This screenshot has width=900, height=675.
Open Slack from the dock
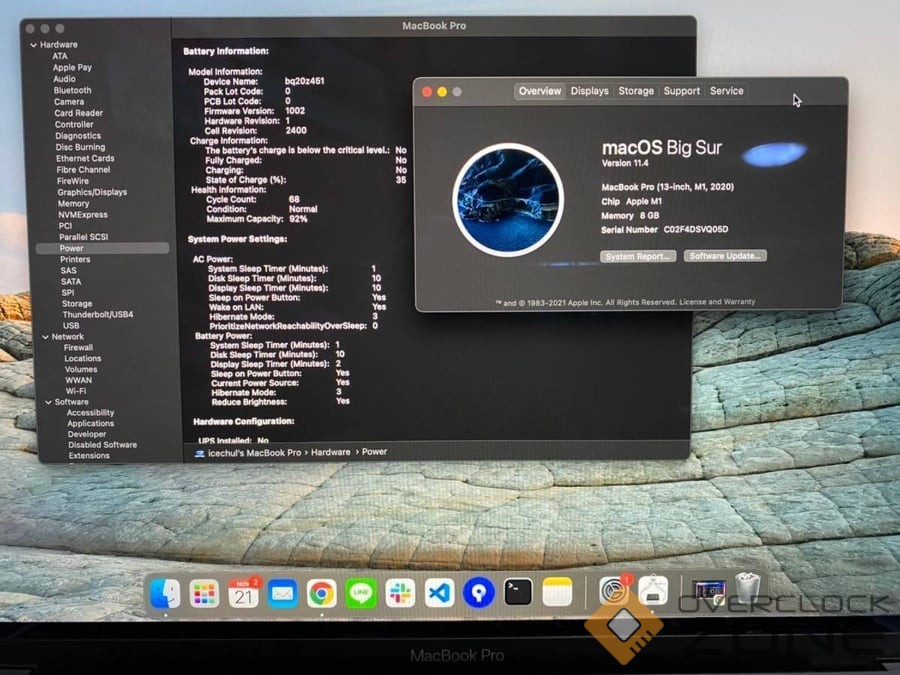pyautogui.click(x=400, y=593)
